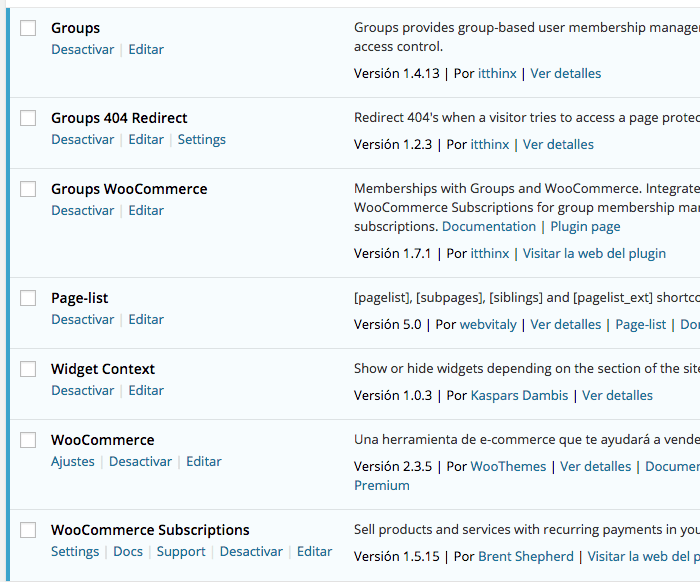Viewport: 700px width, 582px height.
Task: Click the text 'Versión 2.3.5'
Action: pos(393,466)
